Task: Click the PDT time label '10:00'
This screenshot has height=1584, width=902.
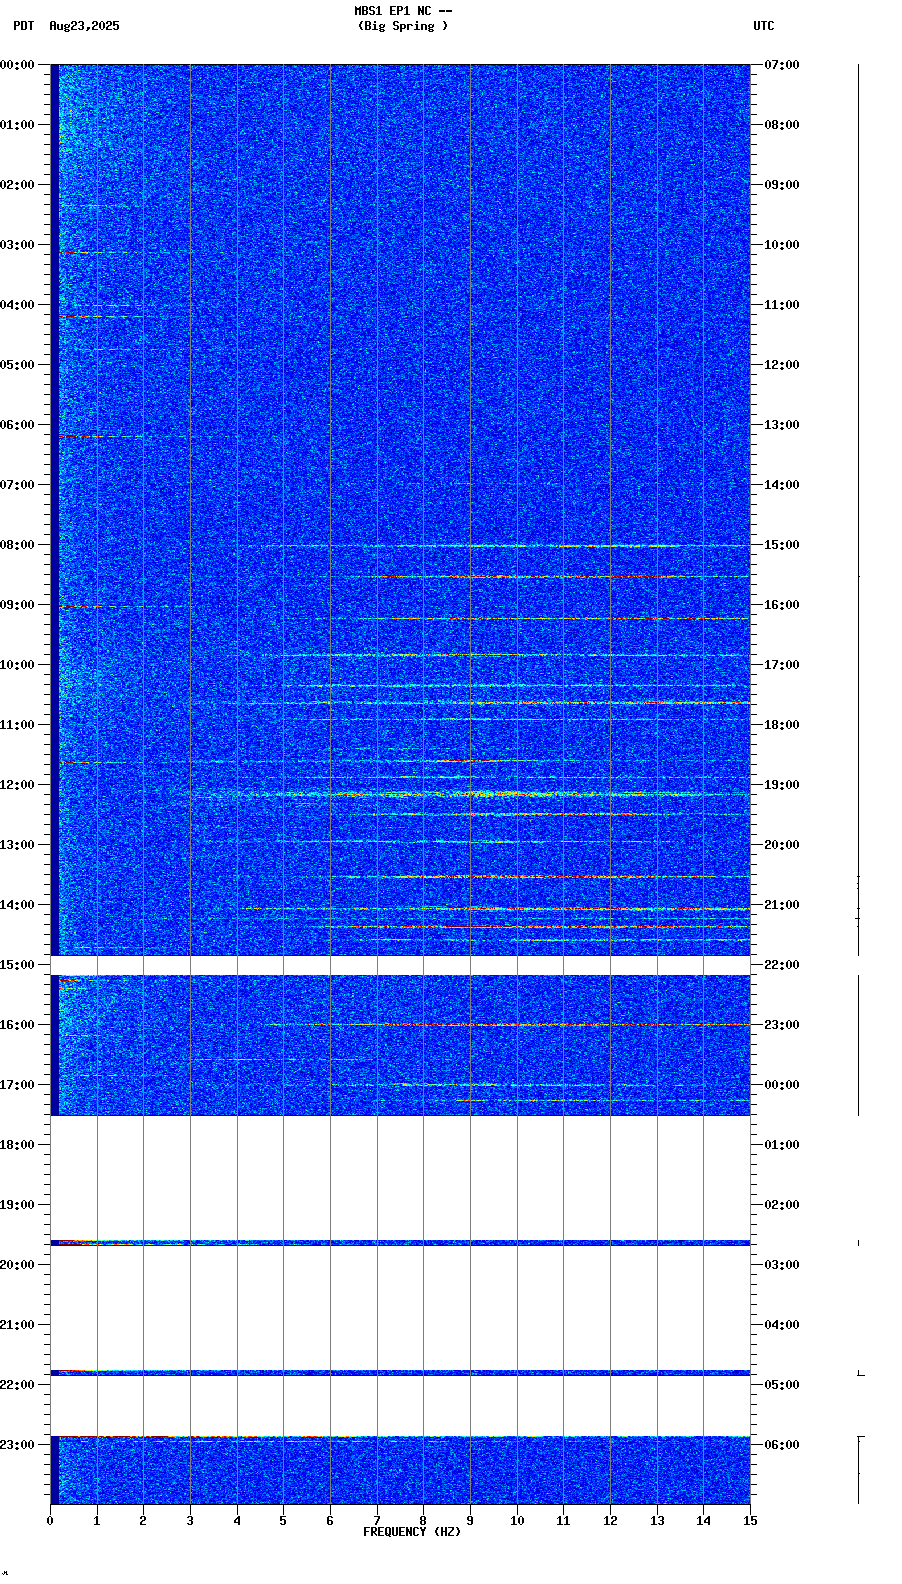Action: pos(17,665)
